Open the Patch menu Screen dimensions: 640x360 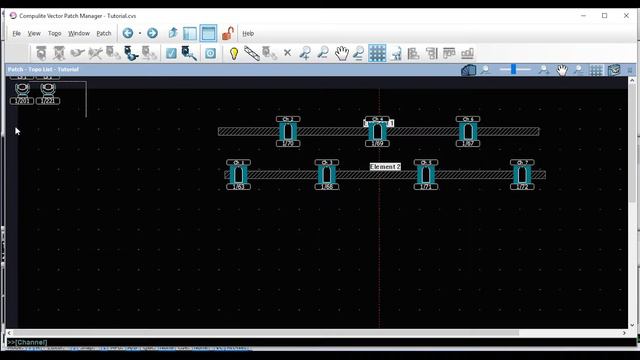(x=104, y=33)
